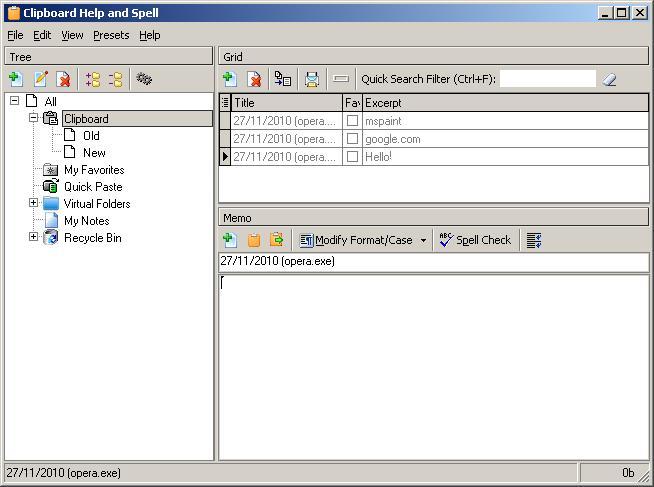Collapse the Clipboard tree node
The height and width of the screenshot is (487, 654).
click(33, 118)
